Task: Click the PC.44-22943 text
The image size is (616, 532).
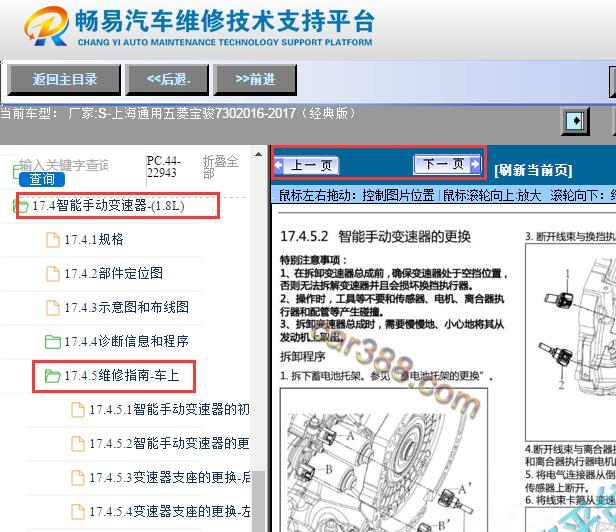Action: [163, 167]
